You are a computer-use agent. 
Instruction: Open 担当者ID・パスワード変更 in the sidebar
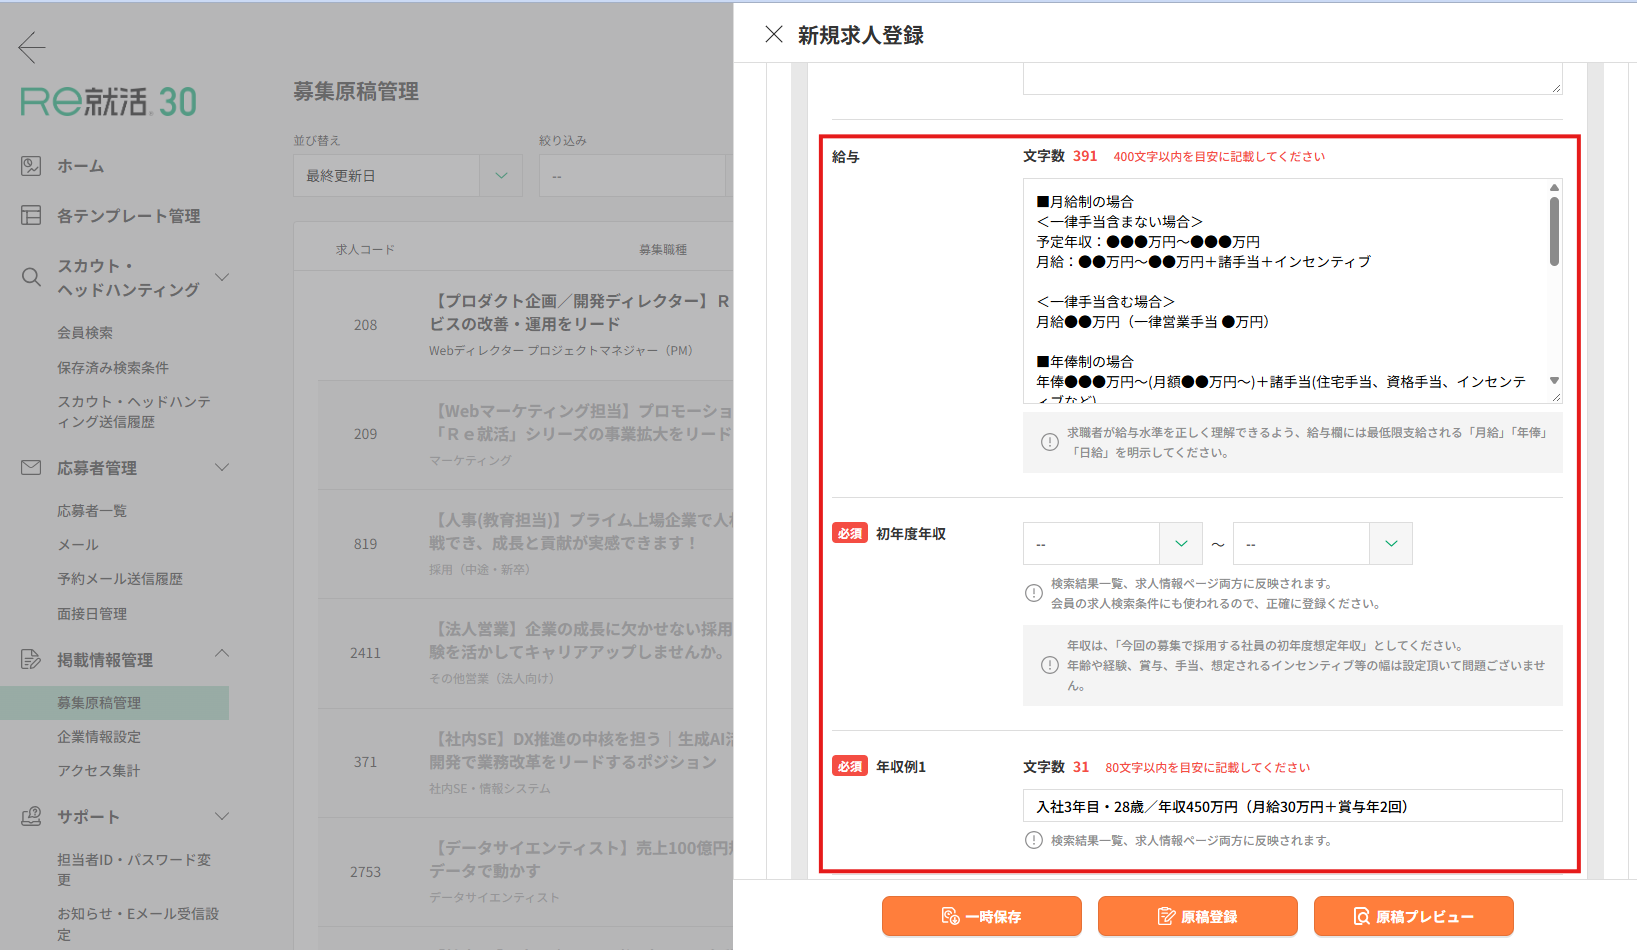coord(134,870)
